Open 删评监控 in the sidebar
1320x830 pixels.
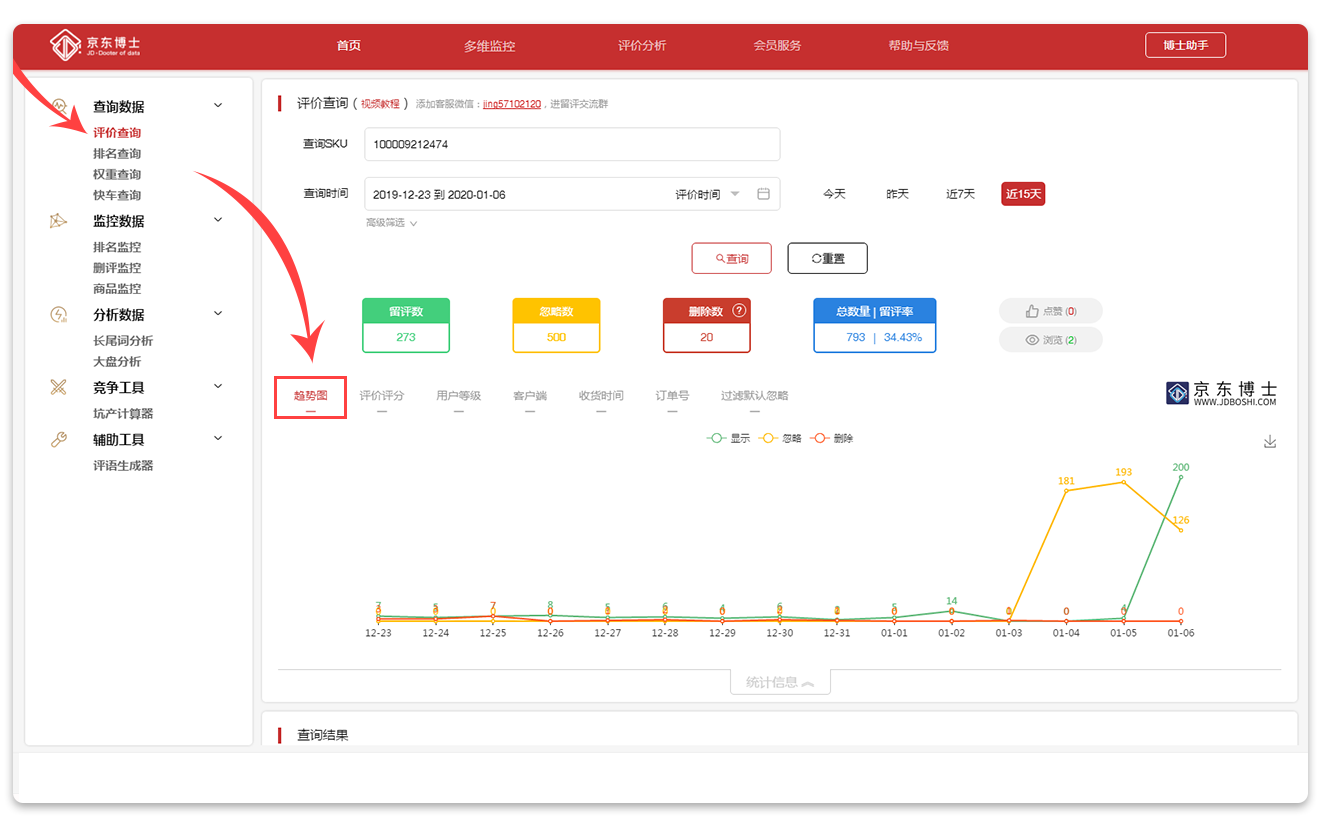(x=117, y=268)
